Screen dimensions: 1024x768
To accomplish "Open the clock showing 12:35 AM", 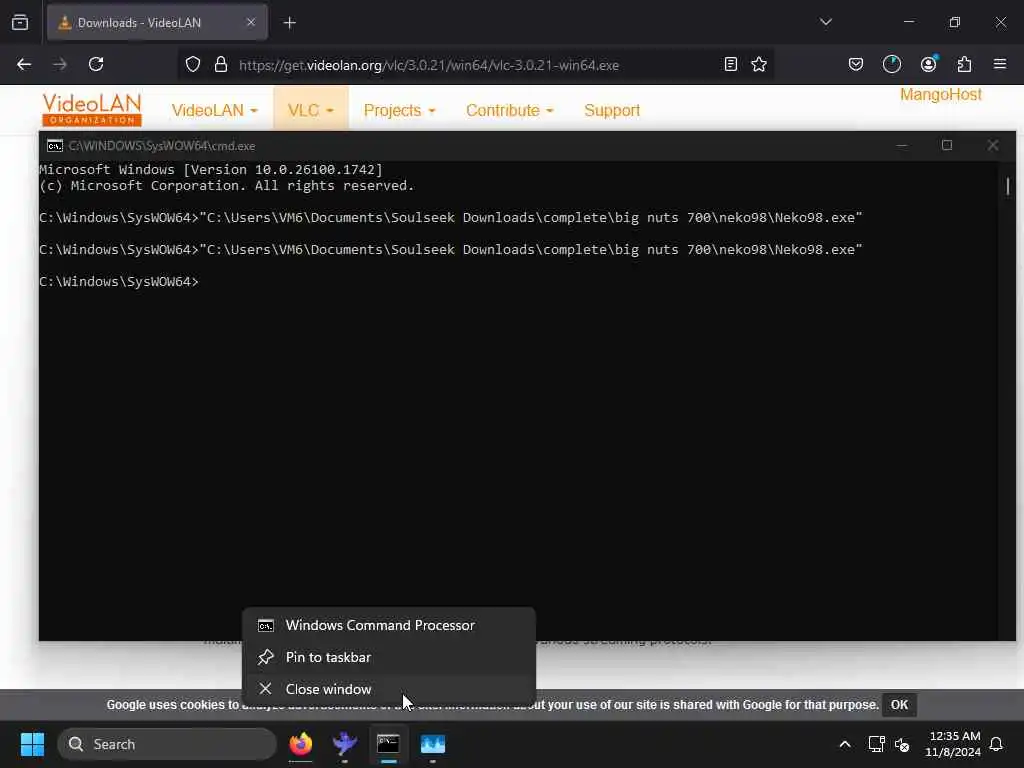I will point(953,744).
